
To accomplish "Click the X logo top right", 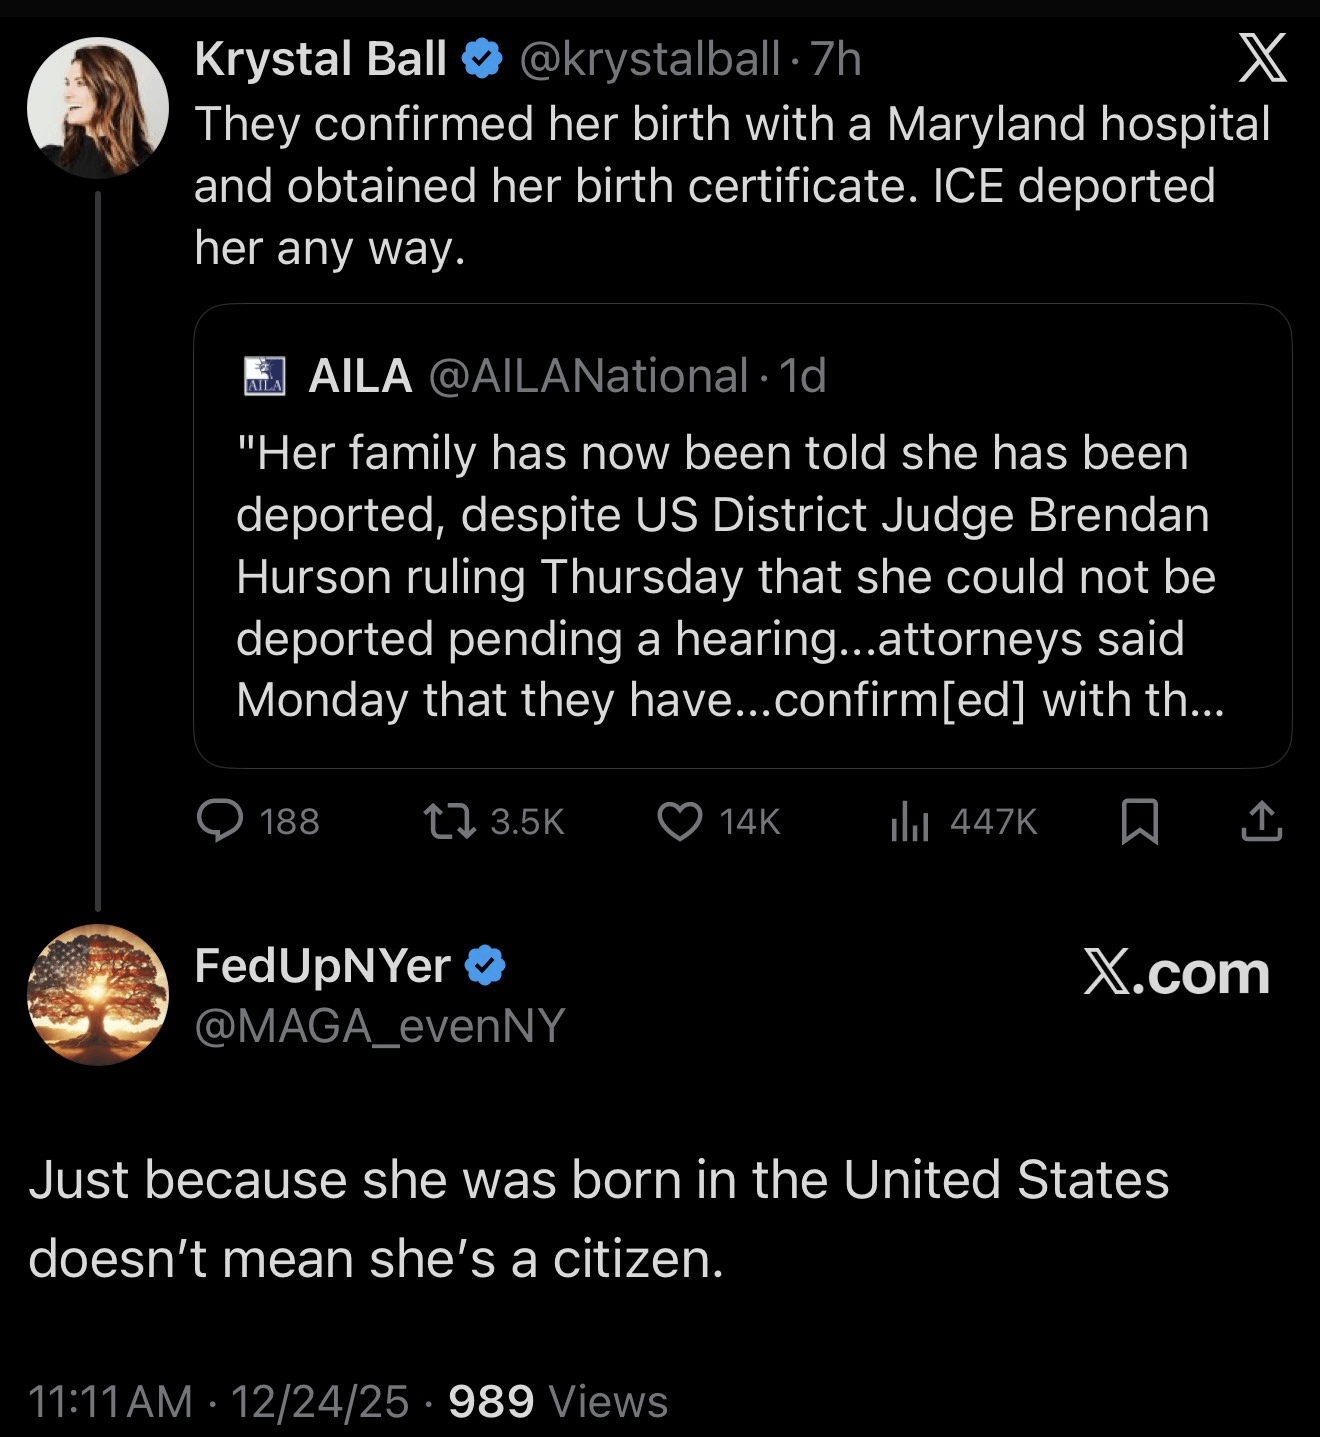I will [x=1262, y=58].
